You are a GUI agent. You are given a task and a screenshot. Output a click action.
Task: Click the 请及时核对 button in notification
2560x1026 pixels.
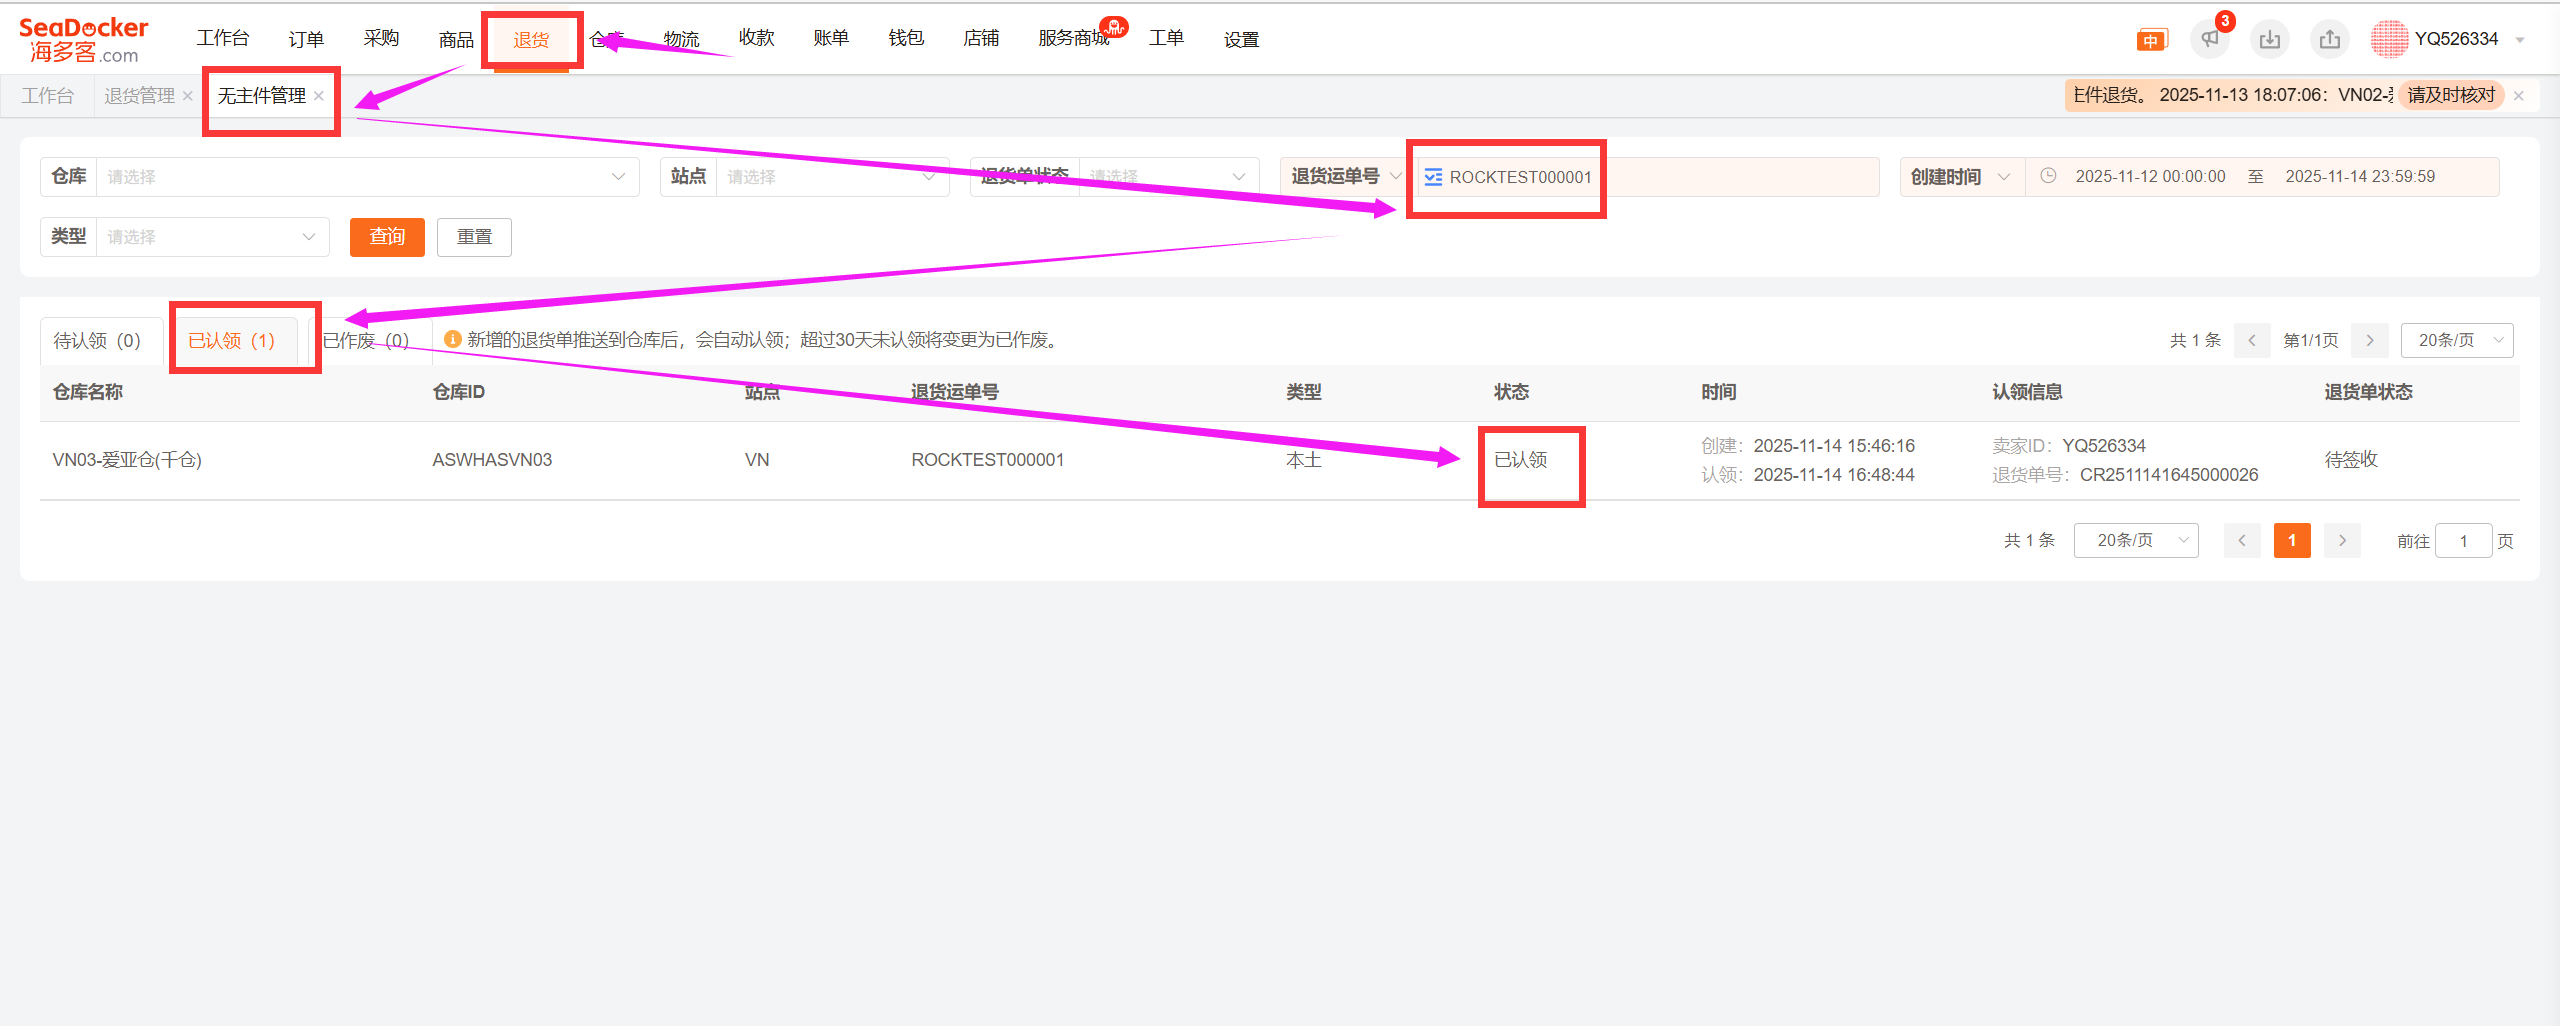(x=2450, y=95)
